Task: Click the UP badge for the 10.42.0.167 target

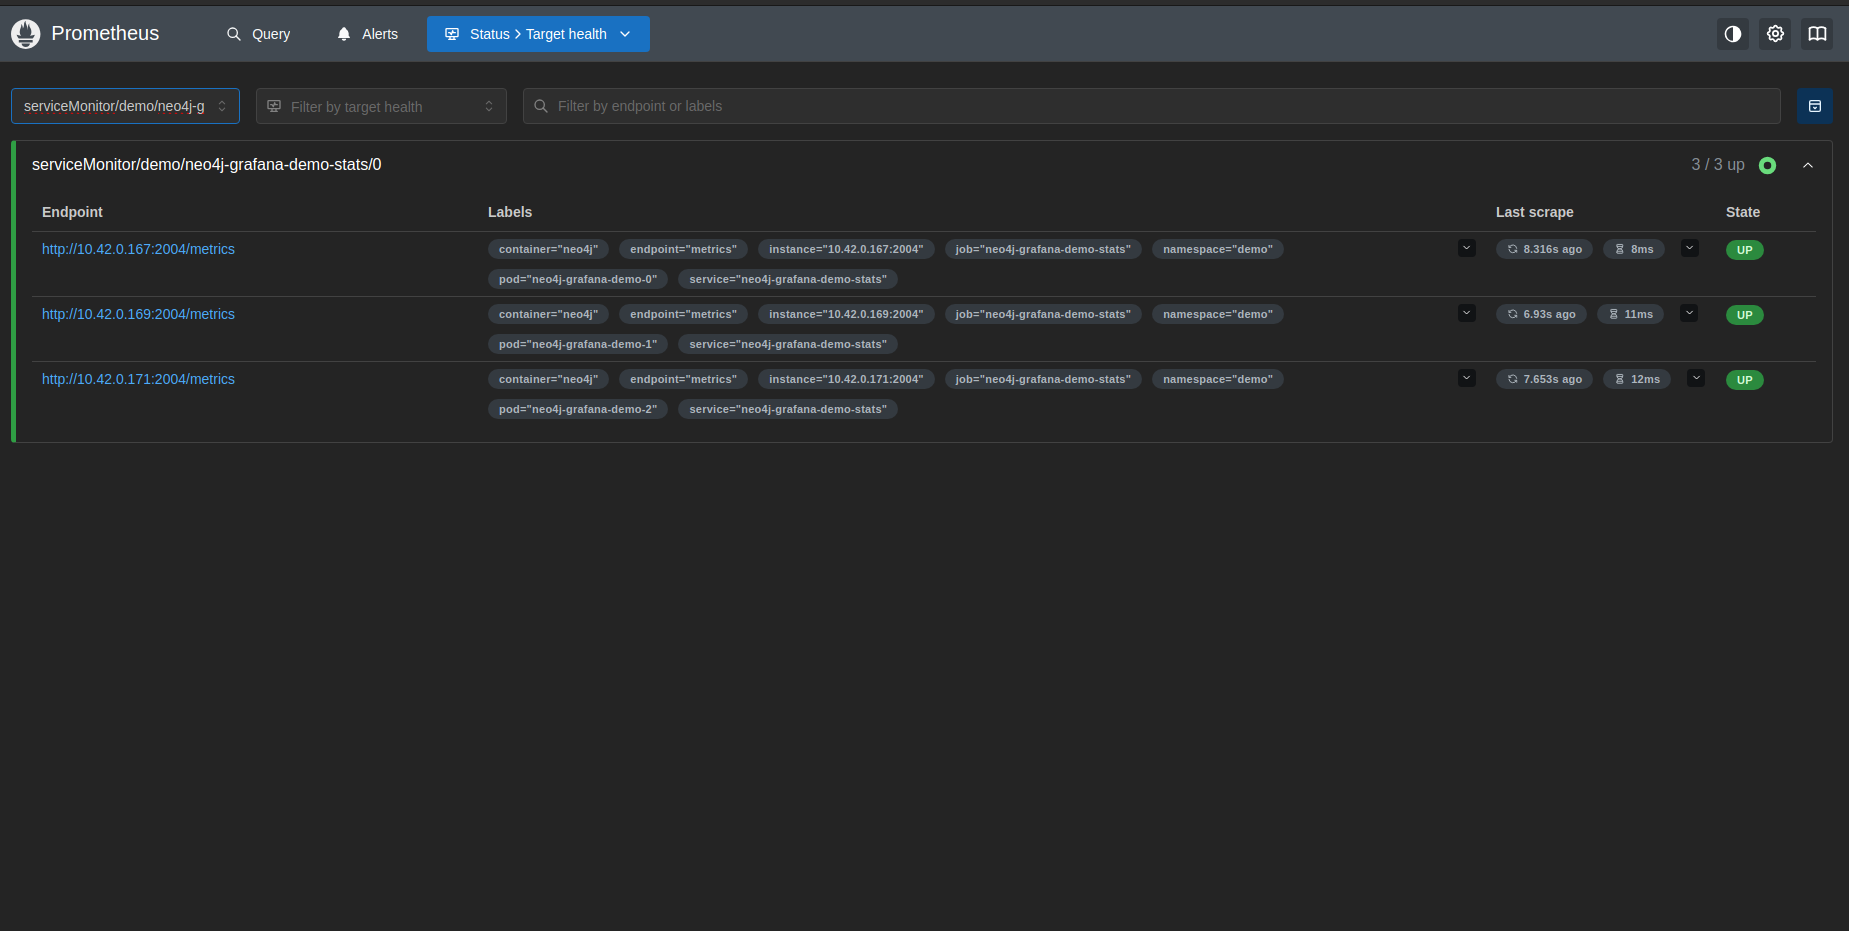Action: (x=1745, y=250)
